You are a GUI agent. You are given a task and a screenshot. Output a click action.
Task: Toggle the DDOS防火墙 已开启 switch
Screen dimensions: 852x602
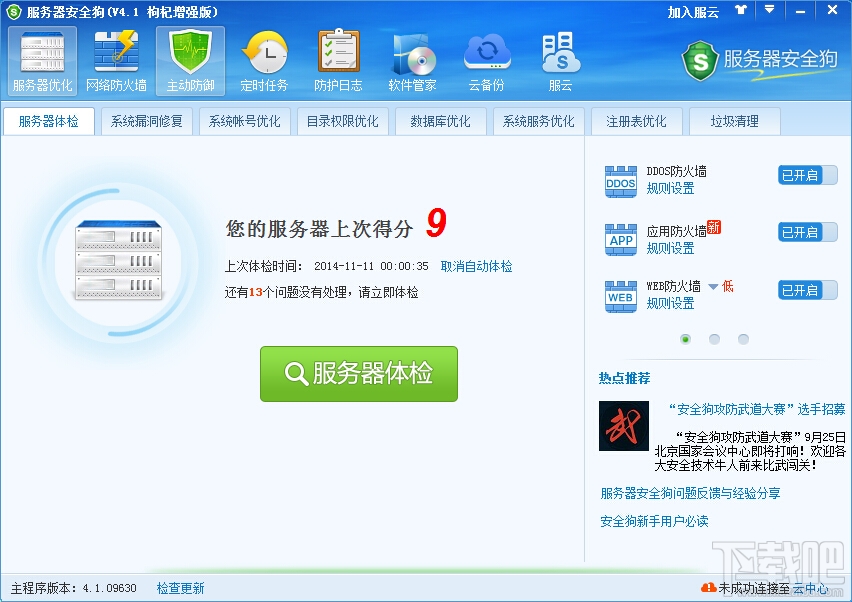click(x=807, y=175)
